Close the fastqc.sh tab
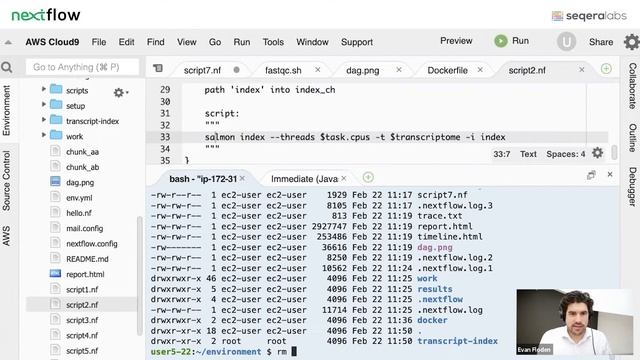This screenshot has height=360, width=640. [318, 70]
